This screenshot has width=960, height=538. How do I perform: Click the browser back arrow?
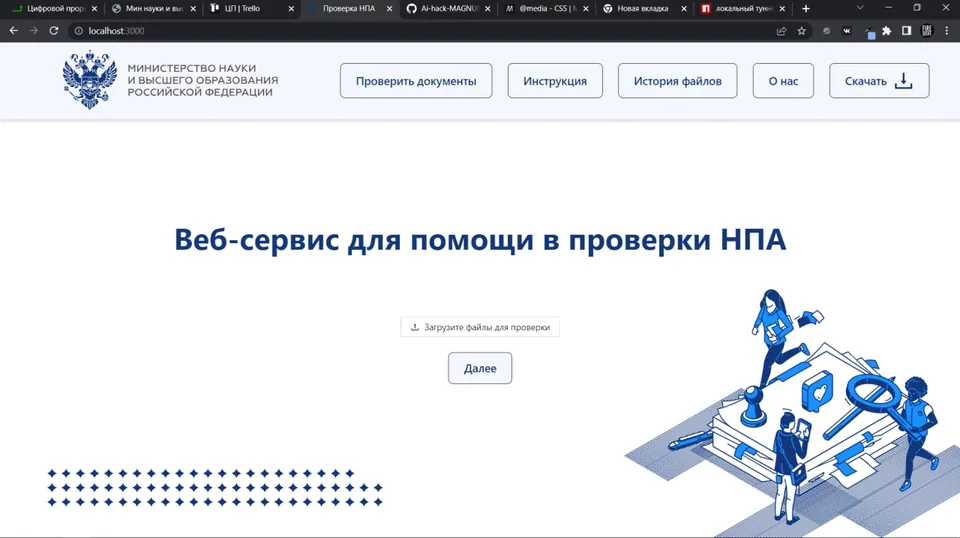pos(13,31)
